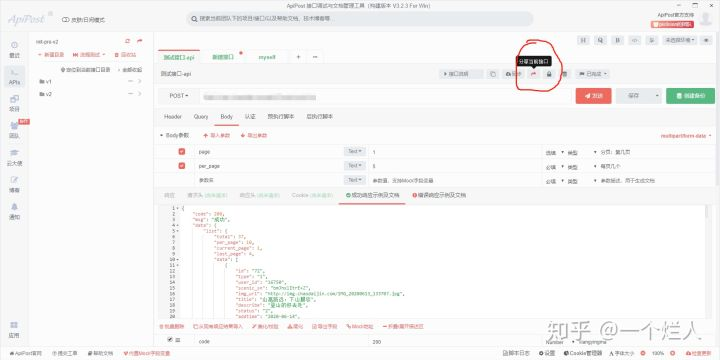Click the lock icon in API toolbar

[x=549, y=74]
